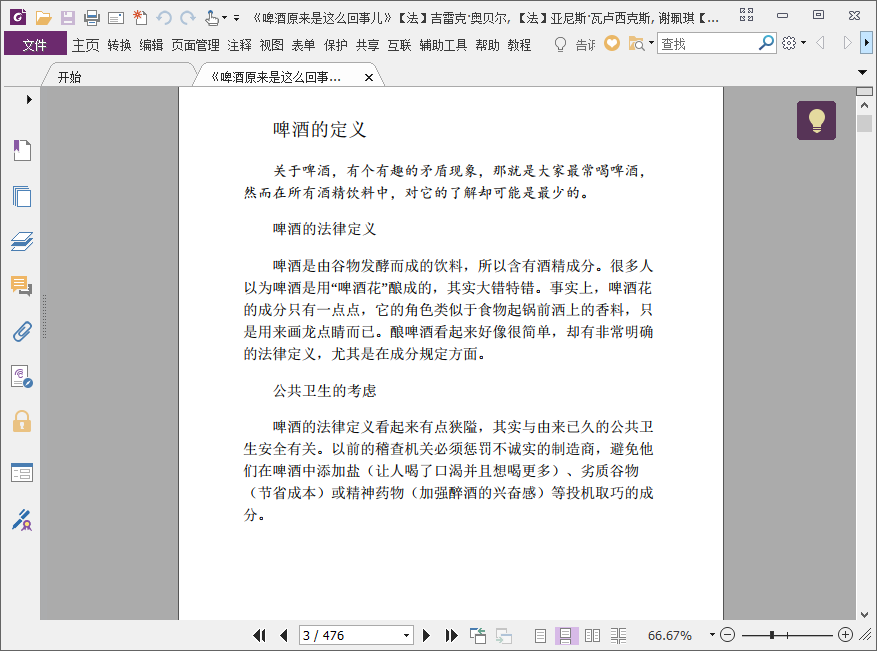Toggle the full-screen ribbon mode icon
The height and width of the screenshot is (651, 877).
click(x=746, y=15)
